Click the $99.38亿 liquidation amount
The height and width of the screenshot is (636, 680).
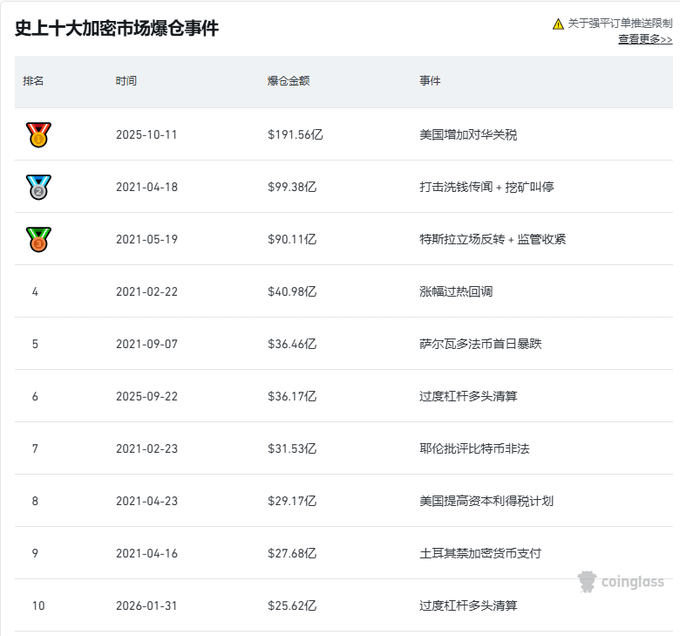coord(292,187)
